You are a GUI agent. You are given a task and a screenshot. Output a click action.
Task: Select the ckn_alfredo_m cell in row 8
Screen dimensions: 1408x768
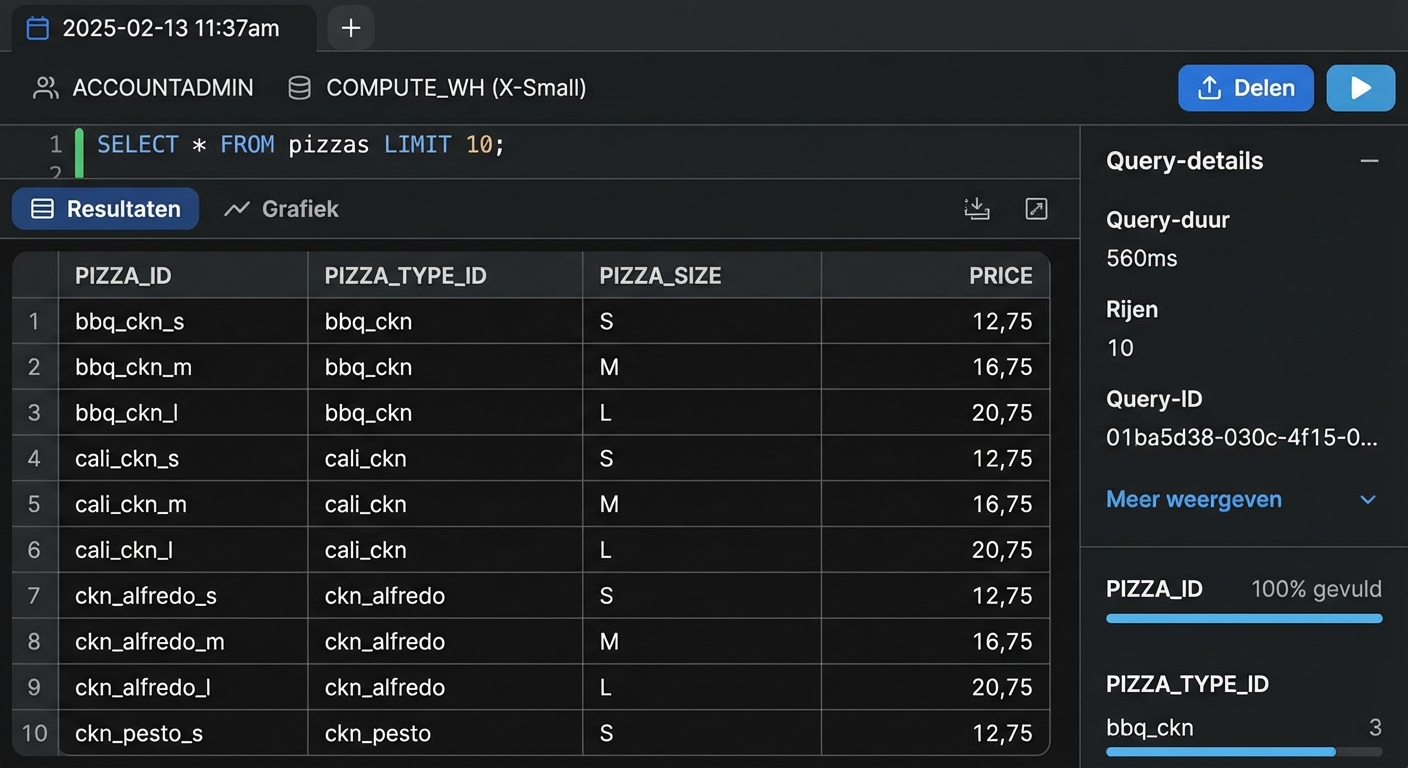149,641
